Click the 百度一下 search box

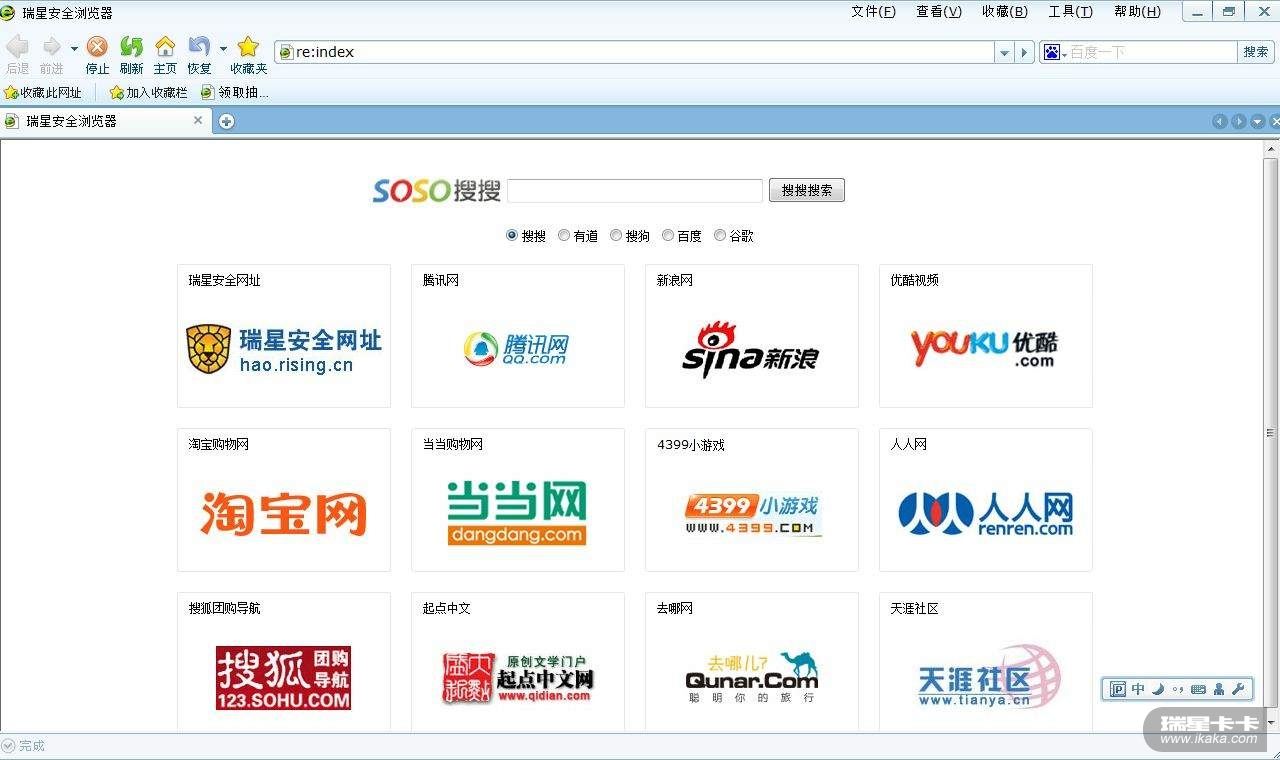1153,52
